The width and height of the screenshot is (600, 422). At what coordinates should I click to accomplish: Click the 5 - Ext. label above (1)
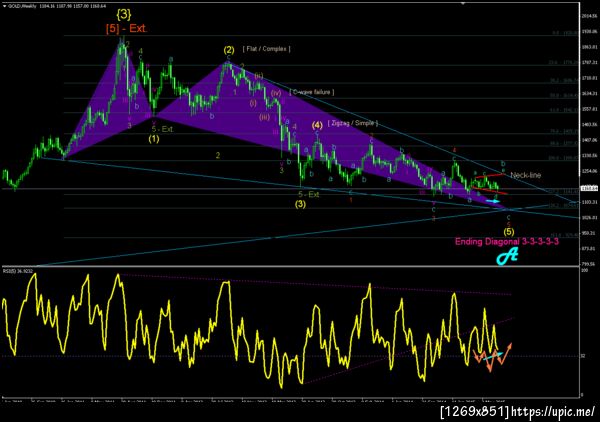(163, 129)
